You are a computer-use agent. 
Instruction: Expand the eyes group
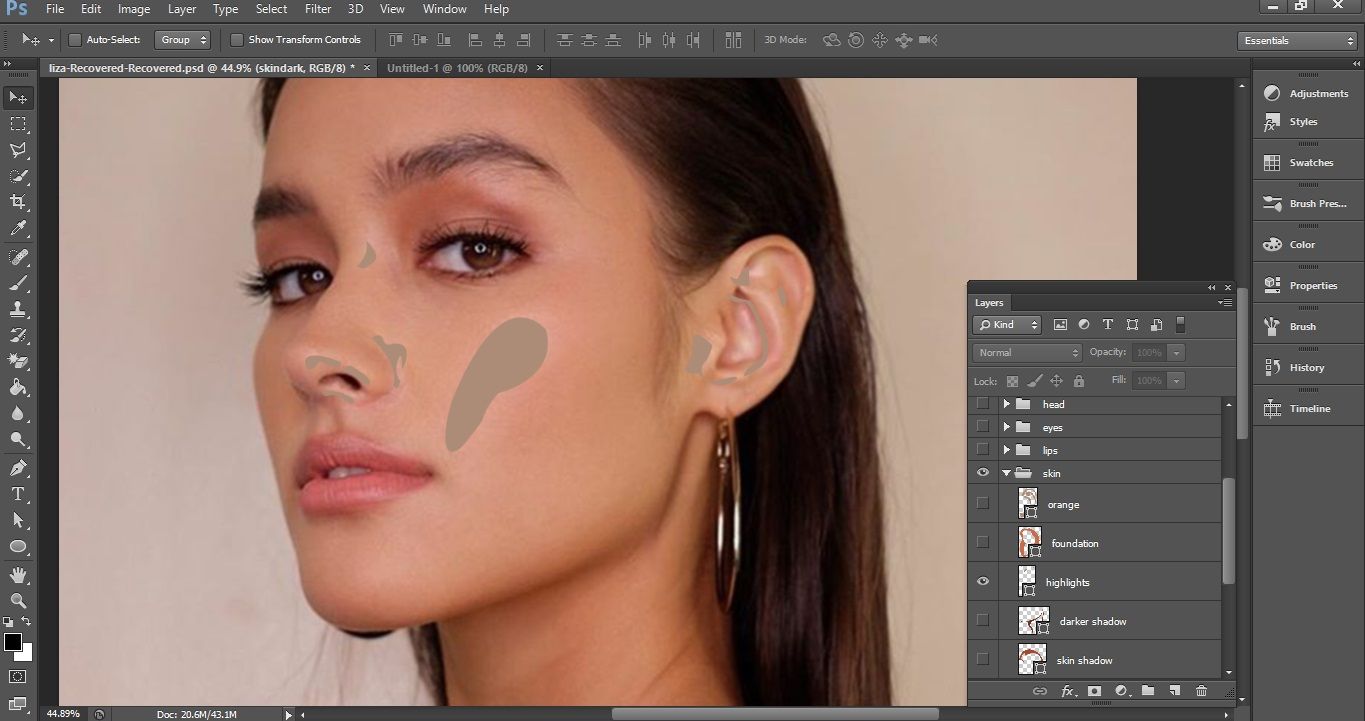tap(1006, 427)
